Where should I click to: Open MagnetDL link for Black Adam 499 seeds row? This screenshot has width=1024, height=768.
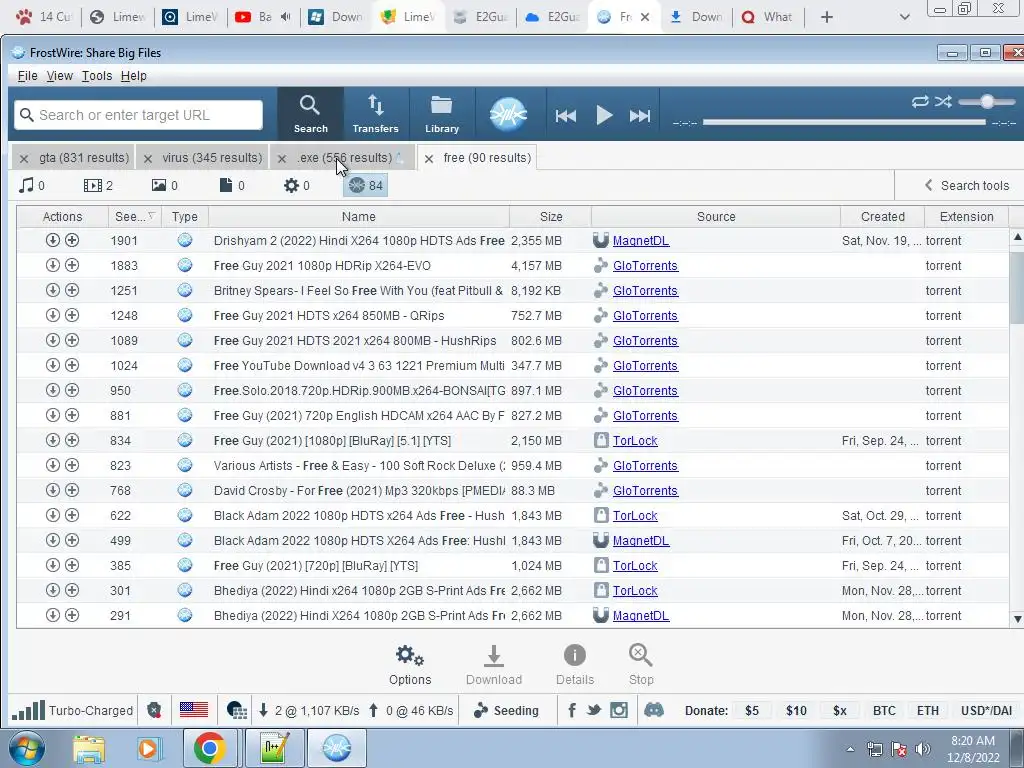pos(641,541)
